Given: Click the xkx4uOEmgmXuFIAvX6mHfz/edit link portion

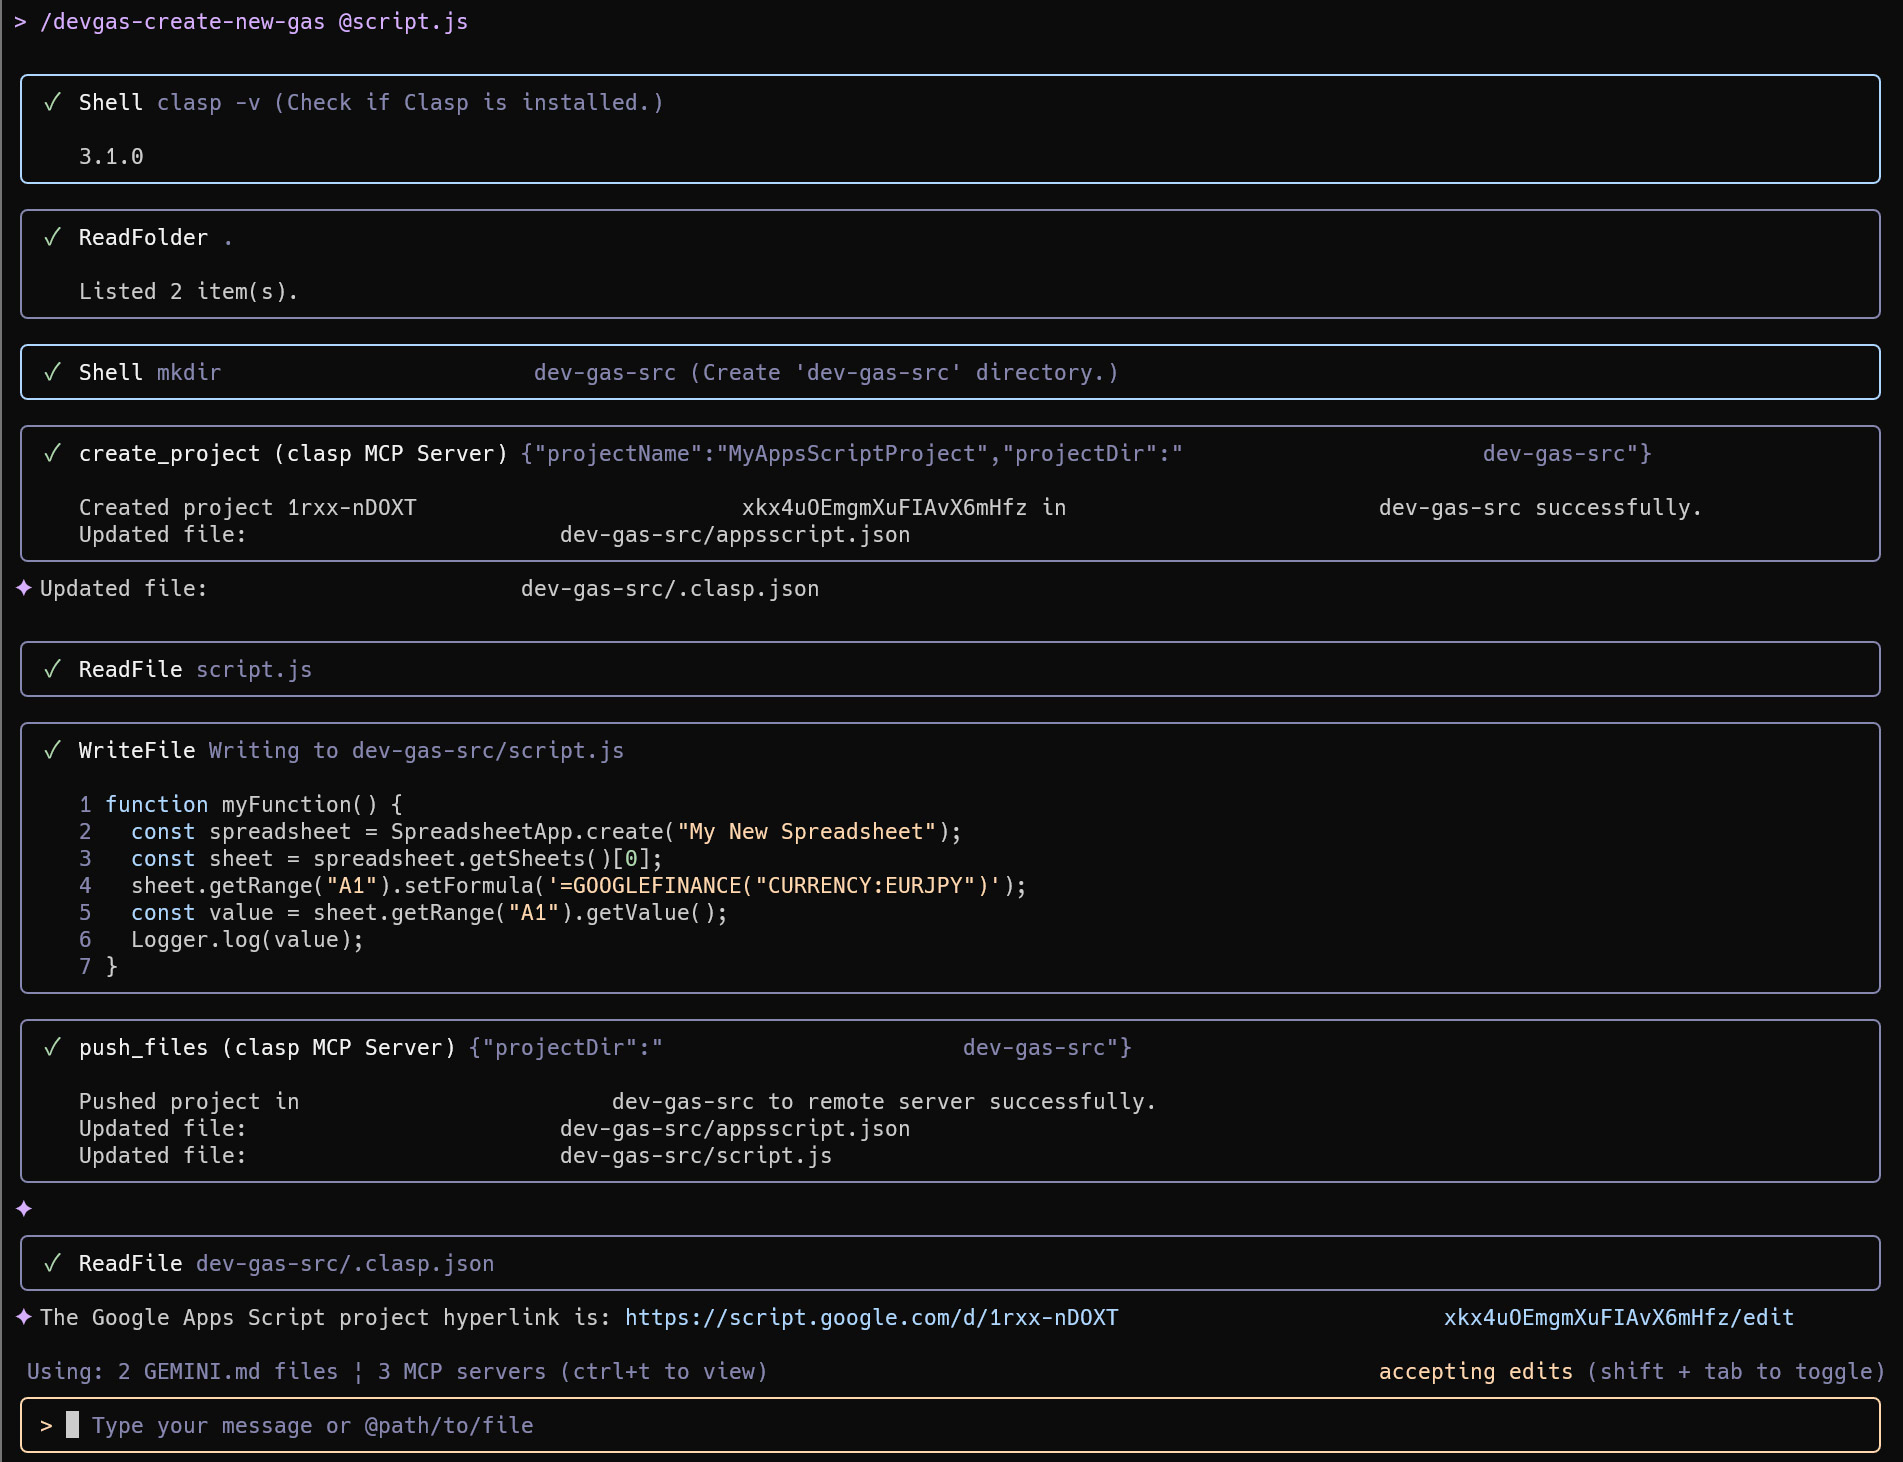Looking at the screenshot, I should pyautogui.click(x=1618, y=1318).
